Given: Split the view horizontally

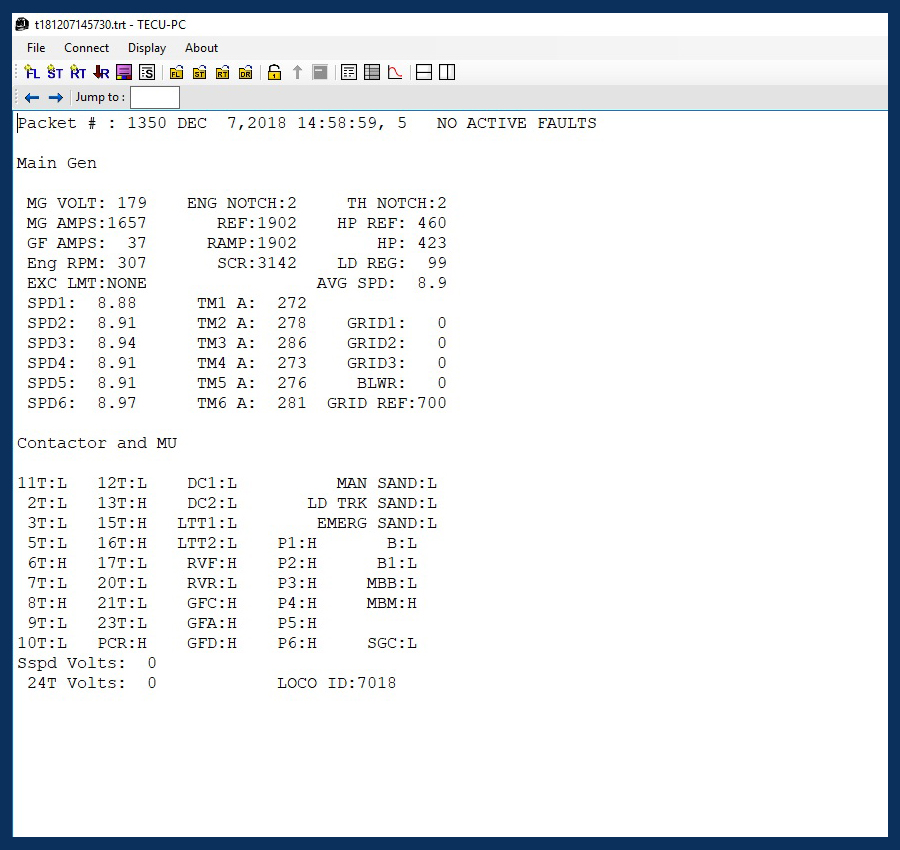Looking at the screenshot, I should pyautogui.click(x=424, y=72).
